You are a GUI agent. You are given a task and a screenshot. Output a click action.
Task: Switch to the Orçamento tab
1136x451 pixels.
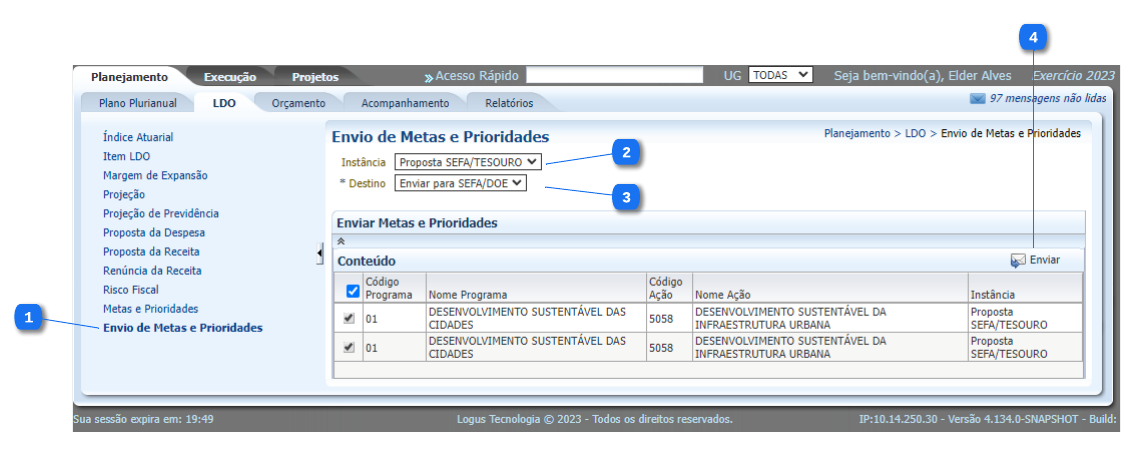pyautogui.click(x=298, y=103)
